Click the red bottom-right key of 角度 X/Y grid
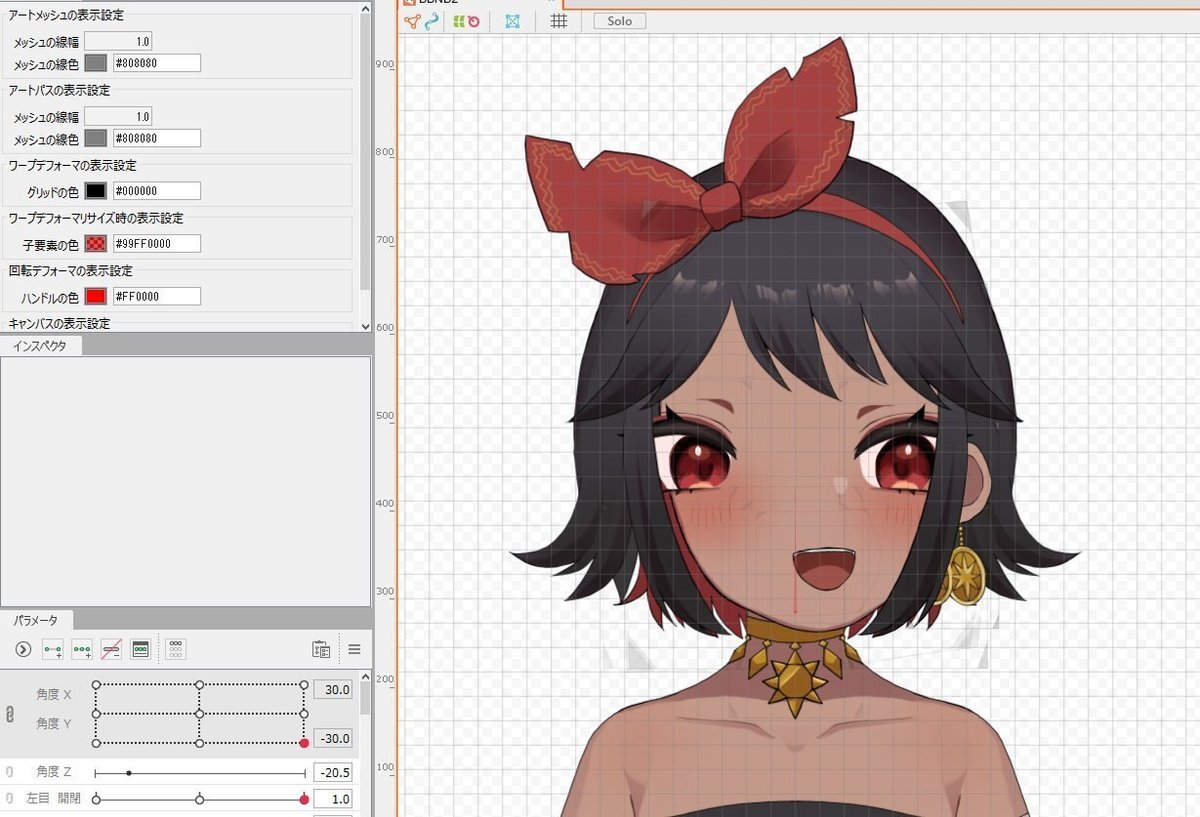The height and width of the screenshot is (817, 1200). (x=304, y=743)
